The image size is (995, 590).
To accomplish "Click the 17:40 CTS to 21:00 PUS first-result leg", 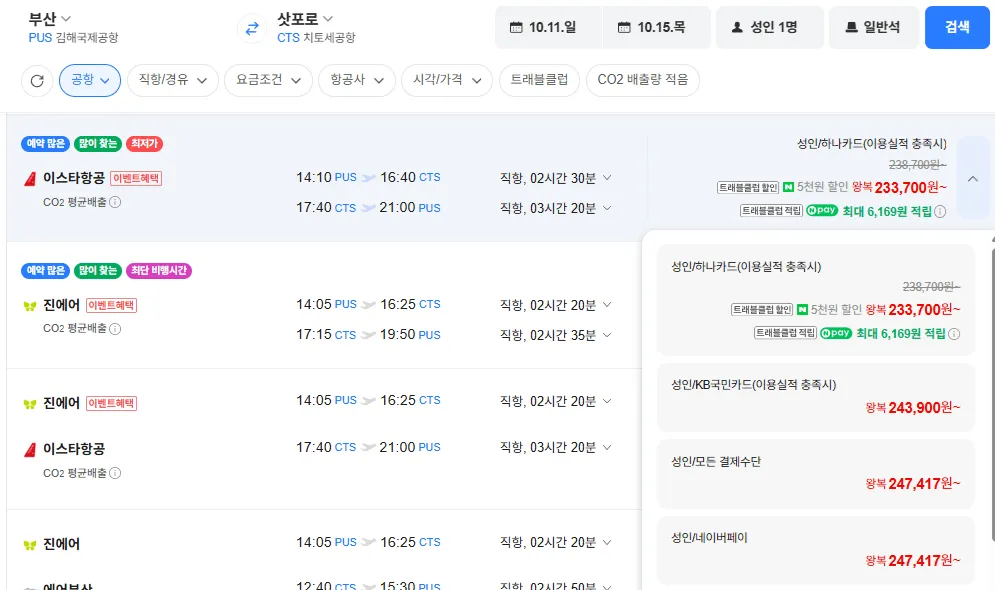I will click(x=368, y=208).
